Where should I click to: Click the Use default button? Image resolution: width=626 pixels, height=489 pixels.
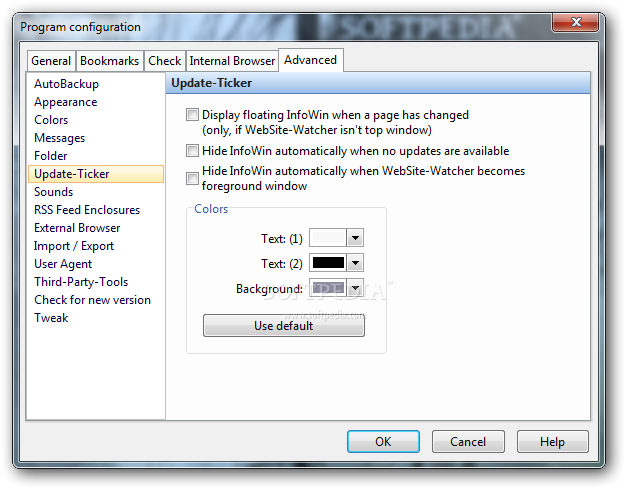click(284, 326)
